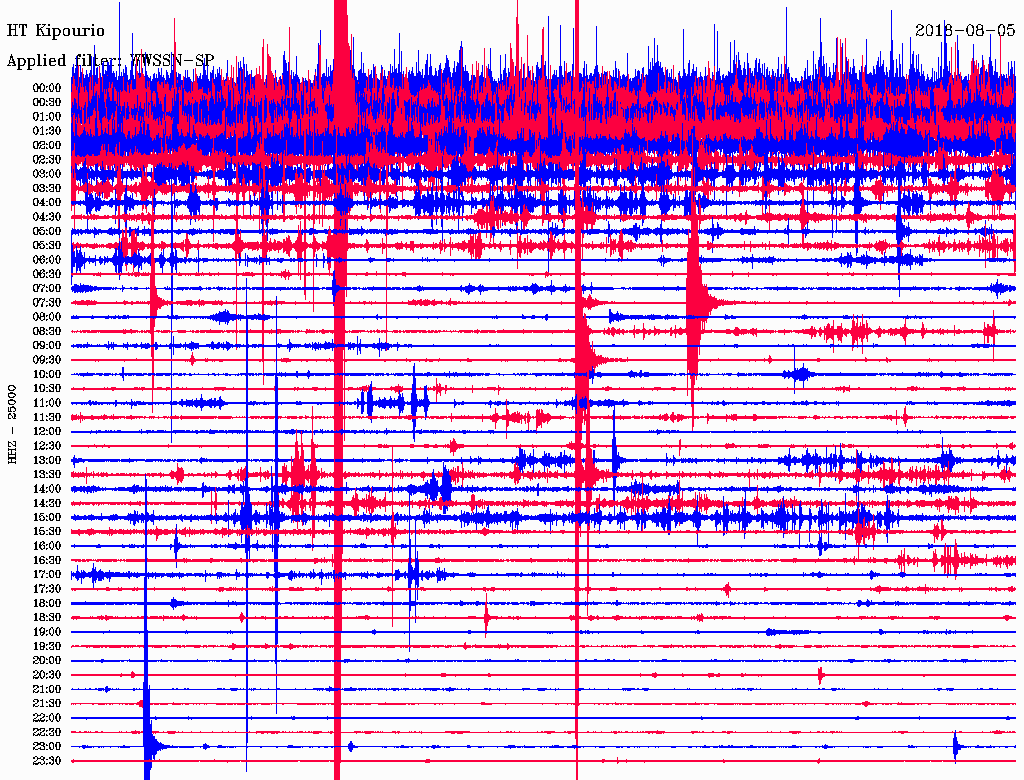The width and height of the screenshot is (1024, 780).
Task: Select the 10:00 time label
Action: point(47,374)
